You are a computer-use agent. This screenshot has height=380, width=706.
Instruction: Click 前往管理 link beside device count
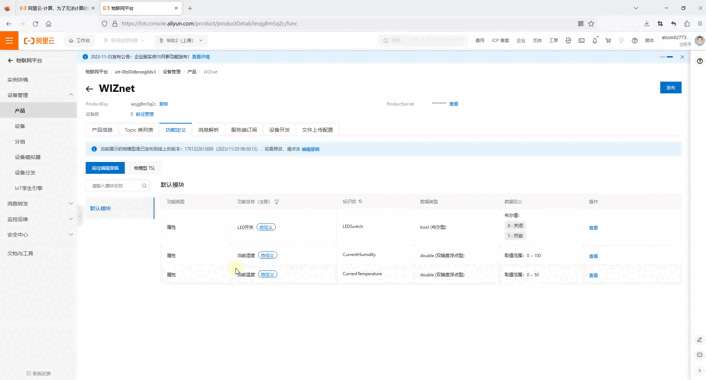[x=145, y=114]
